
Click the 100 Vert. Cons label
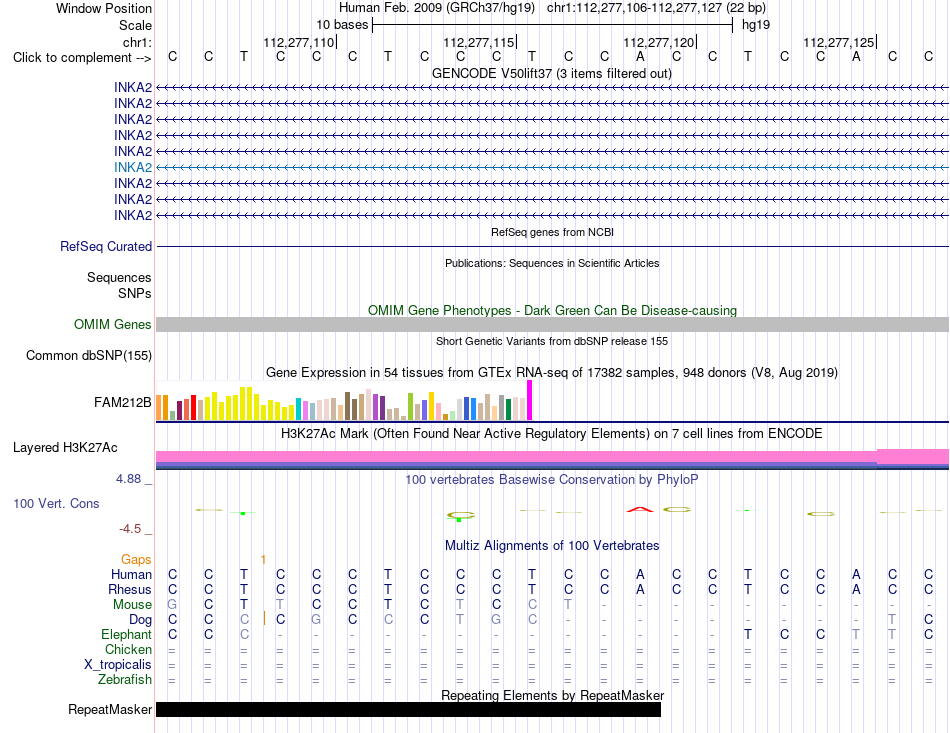click(x=56, y=503)
